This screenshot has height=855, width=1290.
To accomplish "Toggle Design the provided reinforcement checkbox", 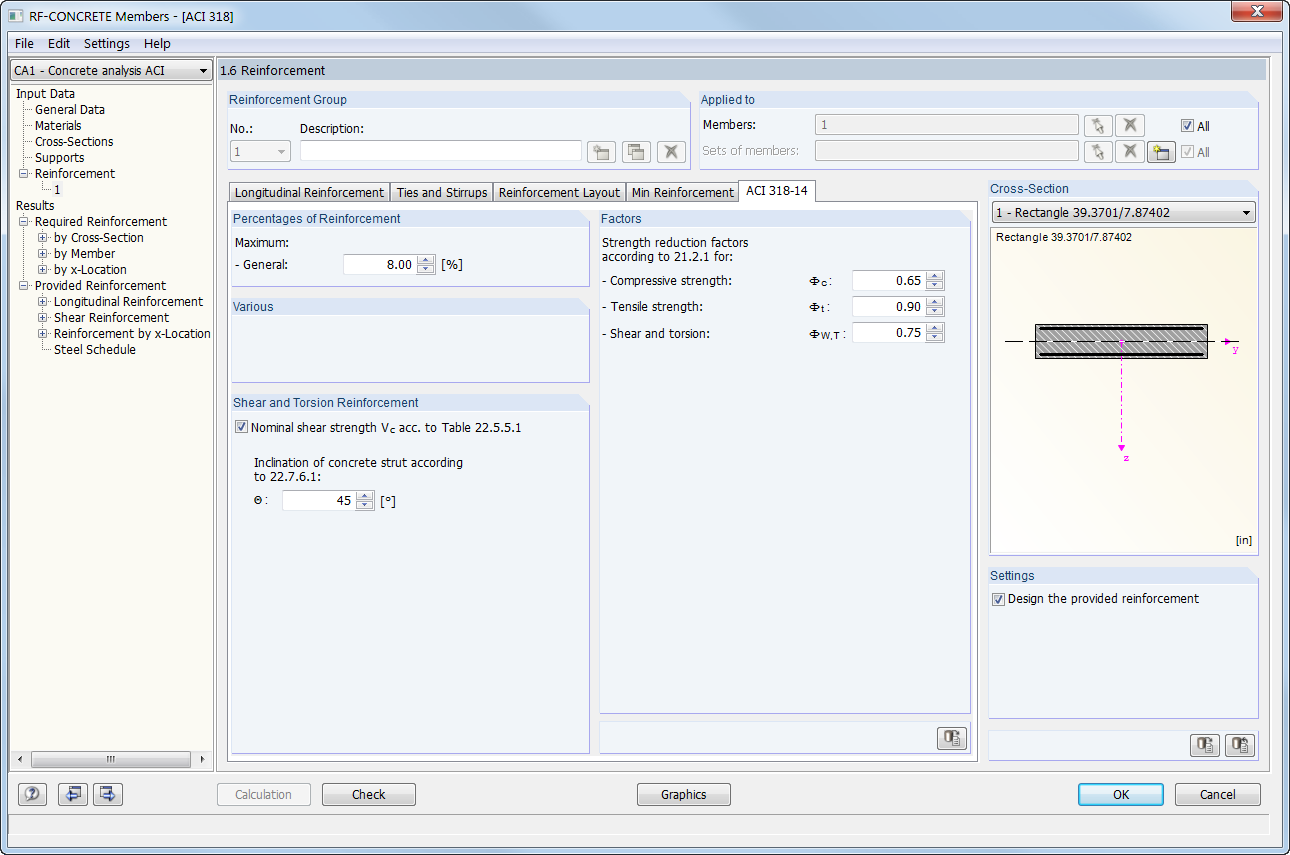I will pyautogui.click(x=998, y=599).
